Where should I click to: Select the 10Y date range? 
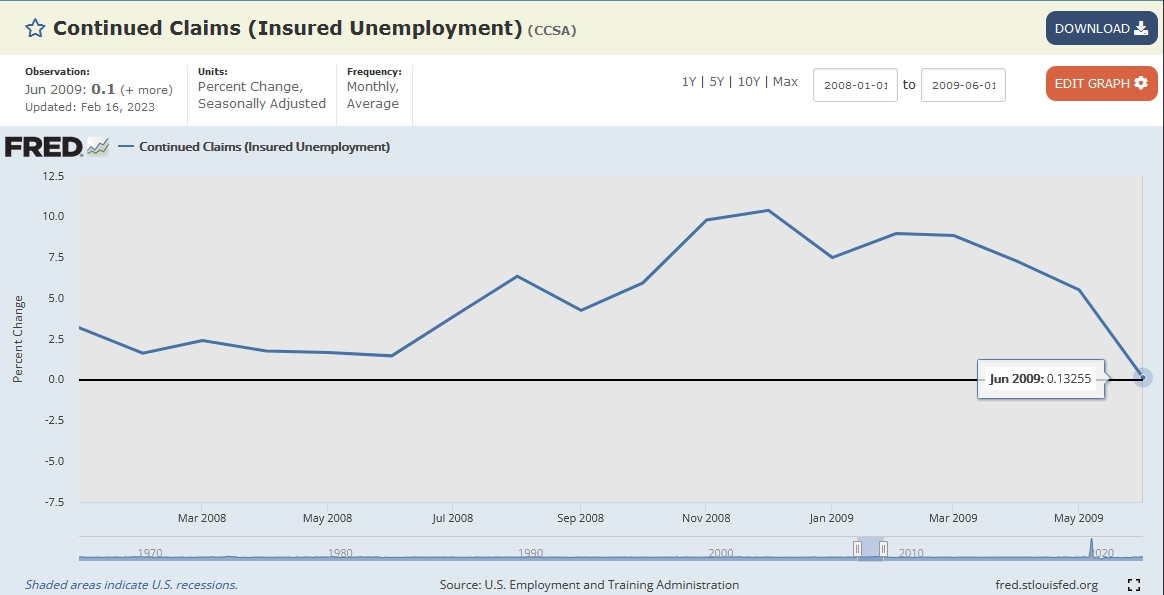pos(748,82)
